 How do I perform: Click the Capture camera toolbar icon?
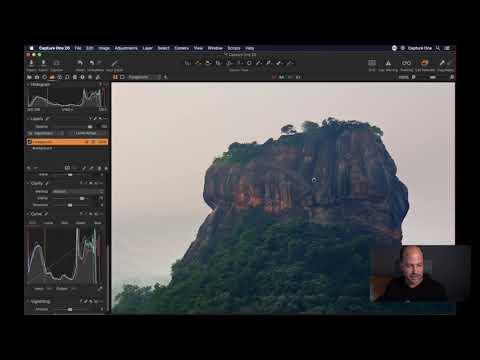tap(57, 63)
